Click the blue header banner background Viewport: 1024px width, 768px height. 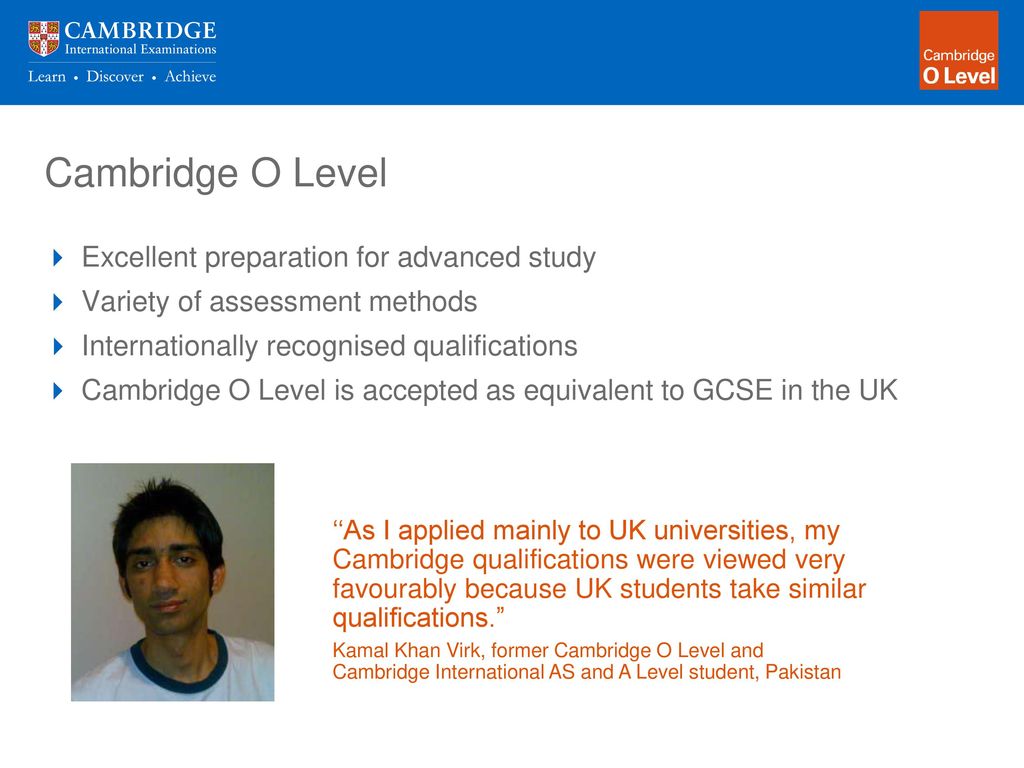click(x=555, y=52)
